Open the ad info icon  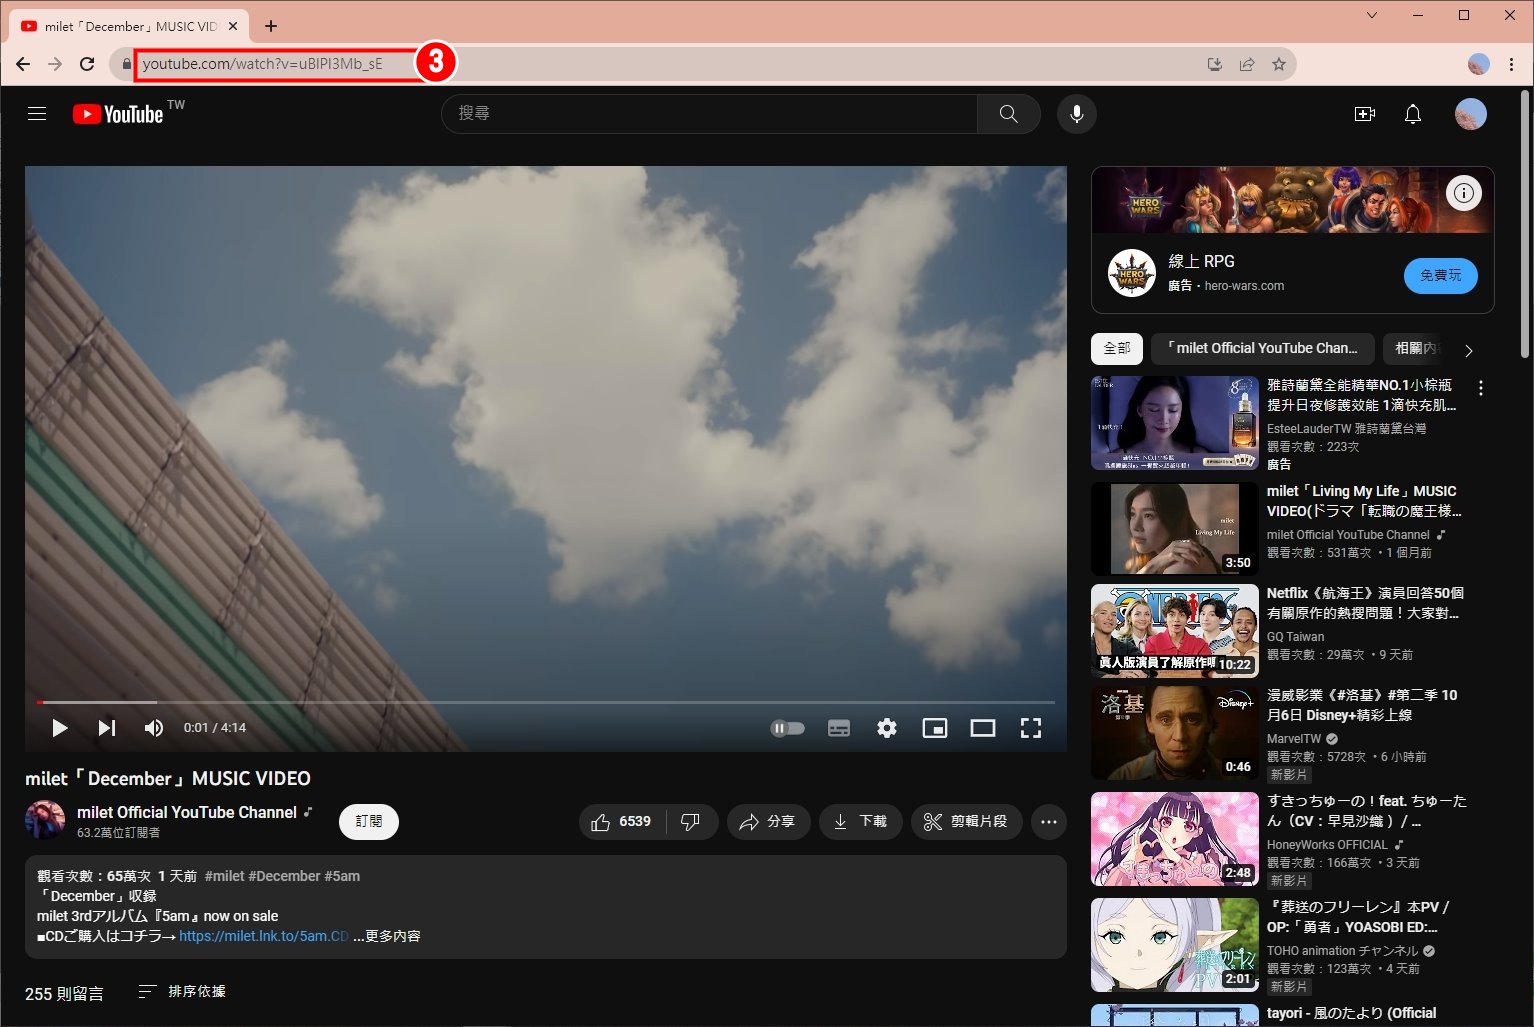(1464, 193)
